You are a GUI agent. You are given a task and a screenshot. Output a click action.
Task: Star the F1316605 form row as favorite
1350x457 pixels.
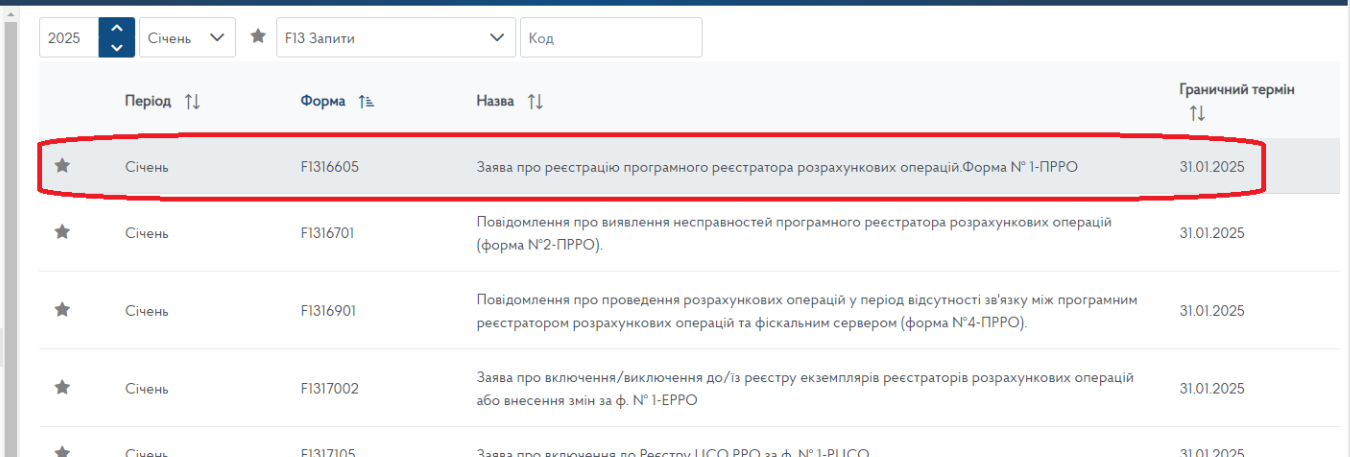pos(62,166)
